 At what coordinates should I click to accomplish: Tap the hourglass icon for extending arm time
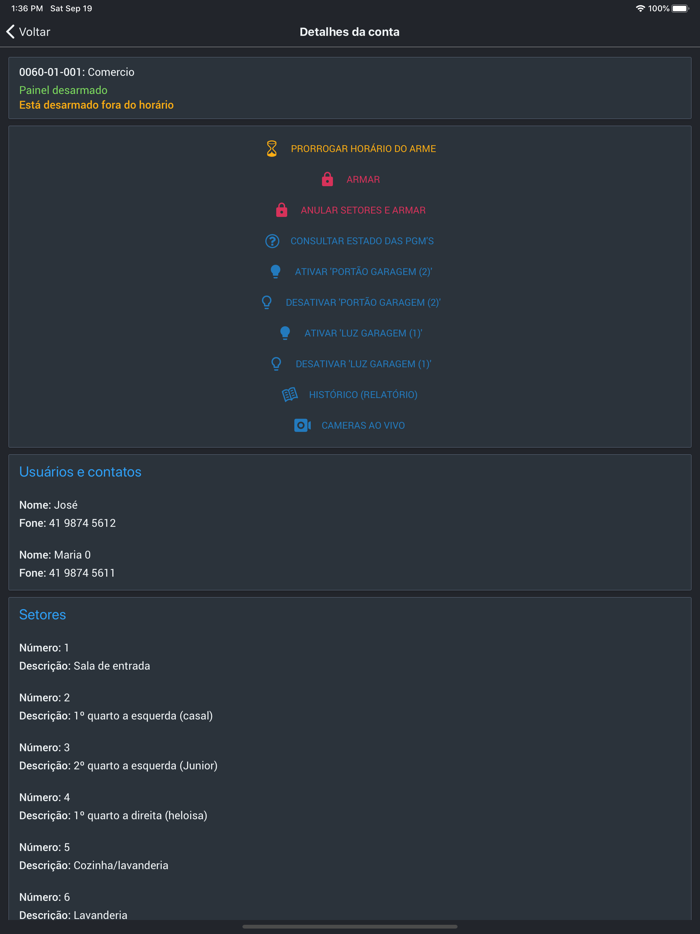[x=271, y=148]
